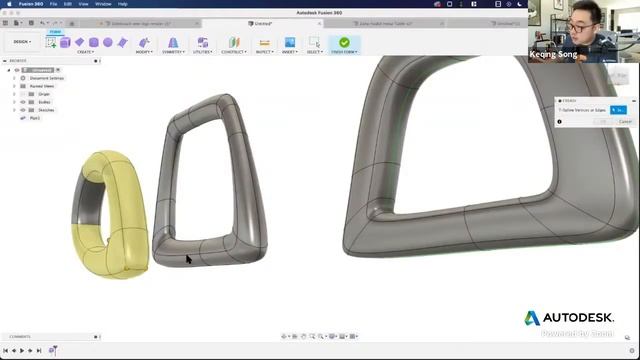
Task: Create a T-Spline Box primitive
Action: (x=65, y=42)
